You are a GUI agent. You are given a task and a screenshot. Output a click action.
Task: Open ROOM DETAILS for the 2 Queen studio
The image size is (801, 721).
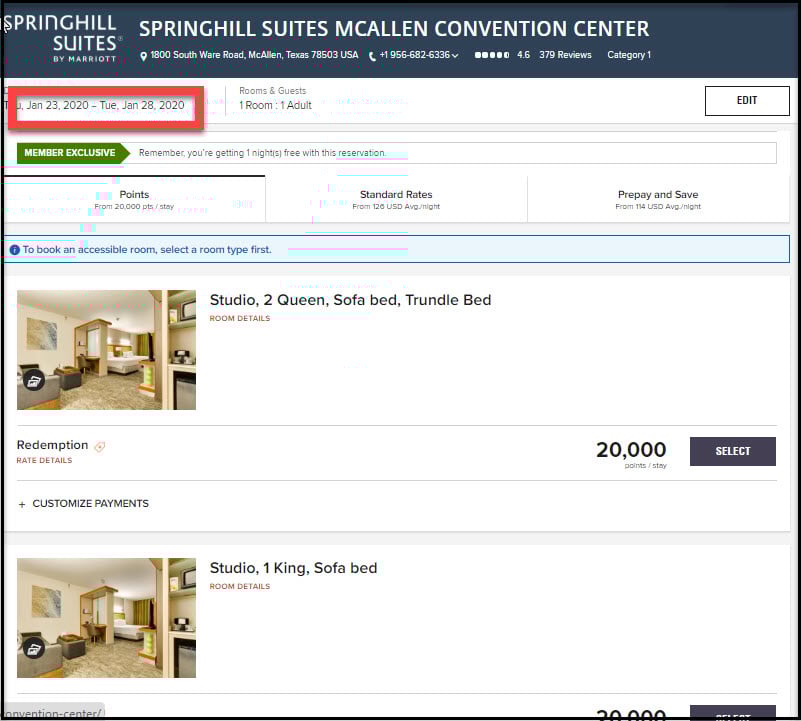pyautogui.click(x=240, y=318)
